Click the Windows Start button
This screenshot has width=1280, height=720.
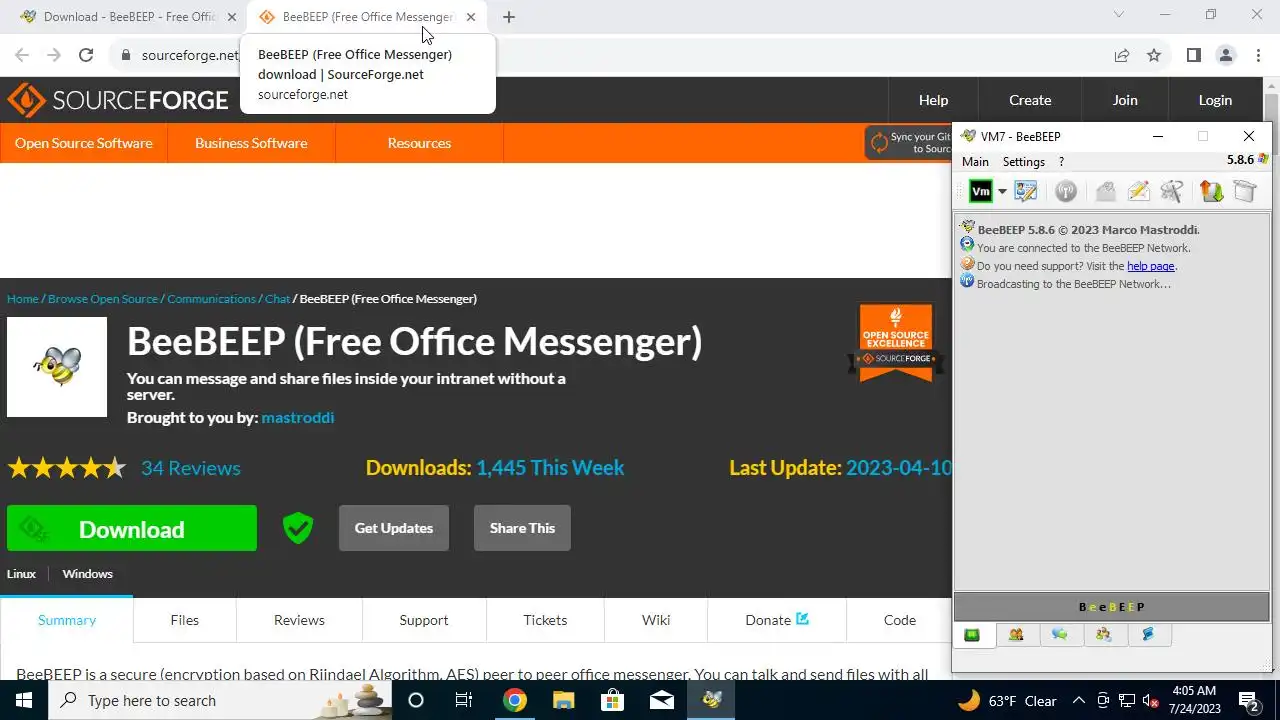pyautogui.click(x=24, y=700)
